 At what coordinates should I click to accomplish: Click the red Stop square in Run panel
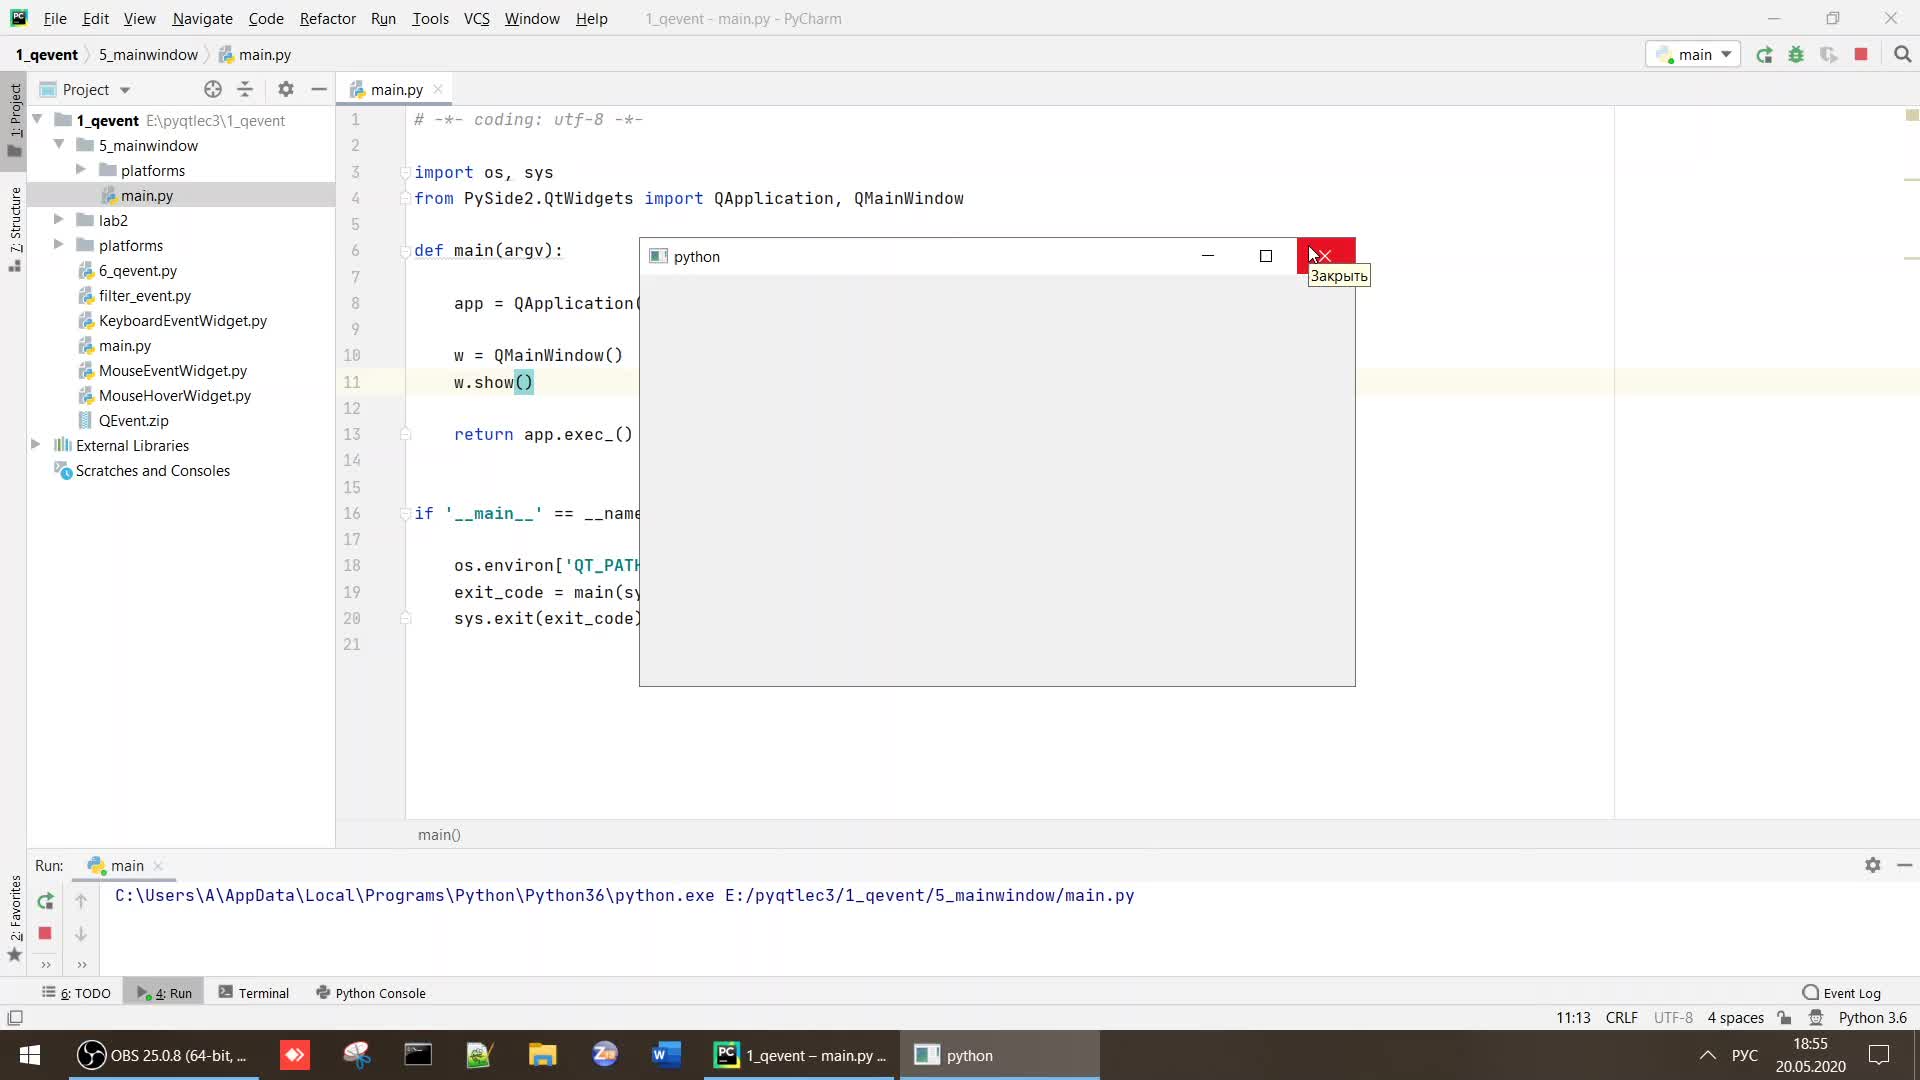pos(45,933)
